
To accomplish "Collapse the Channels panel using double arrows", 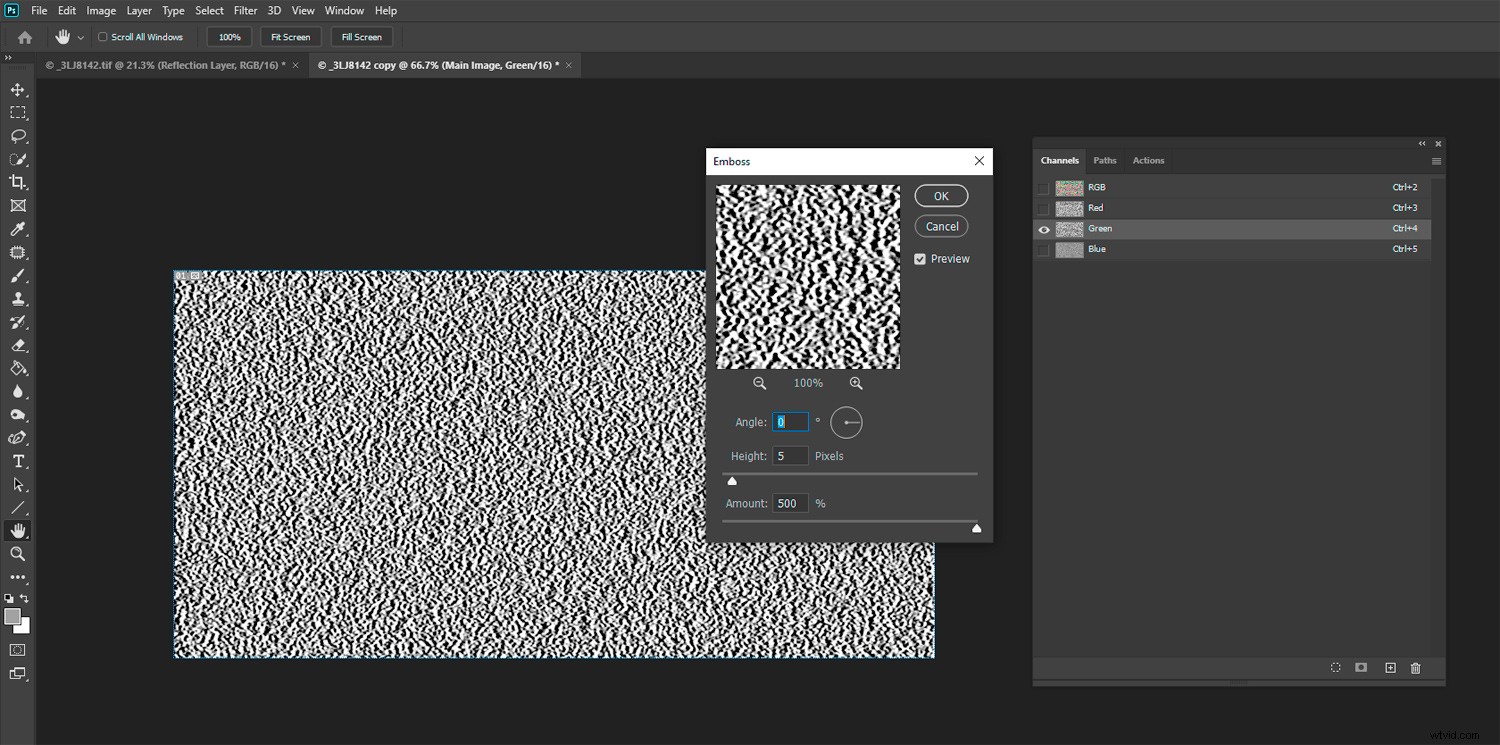I will (1422, 144).
